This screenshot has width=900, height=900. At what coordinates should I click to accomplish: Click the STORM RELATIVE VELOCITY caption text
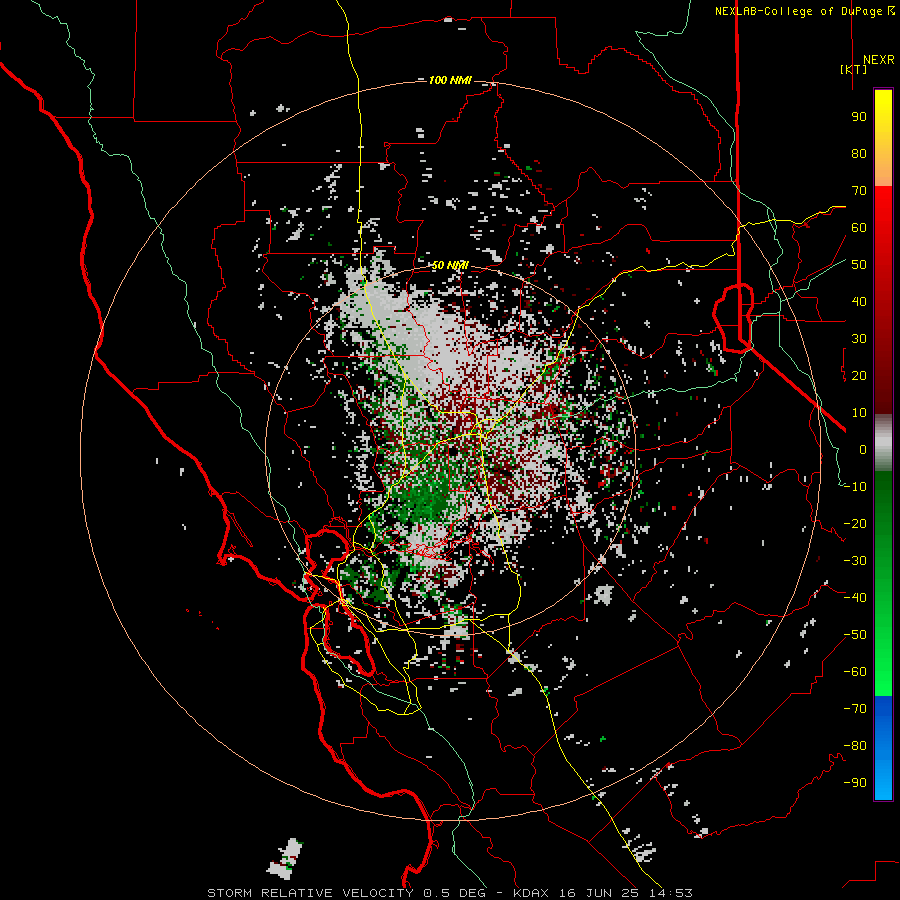tap(310, 893)
